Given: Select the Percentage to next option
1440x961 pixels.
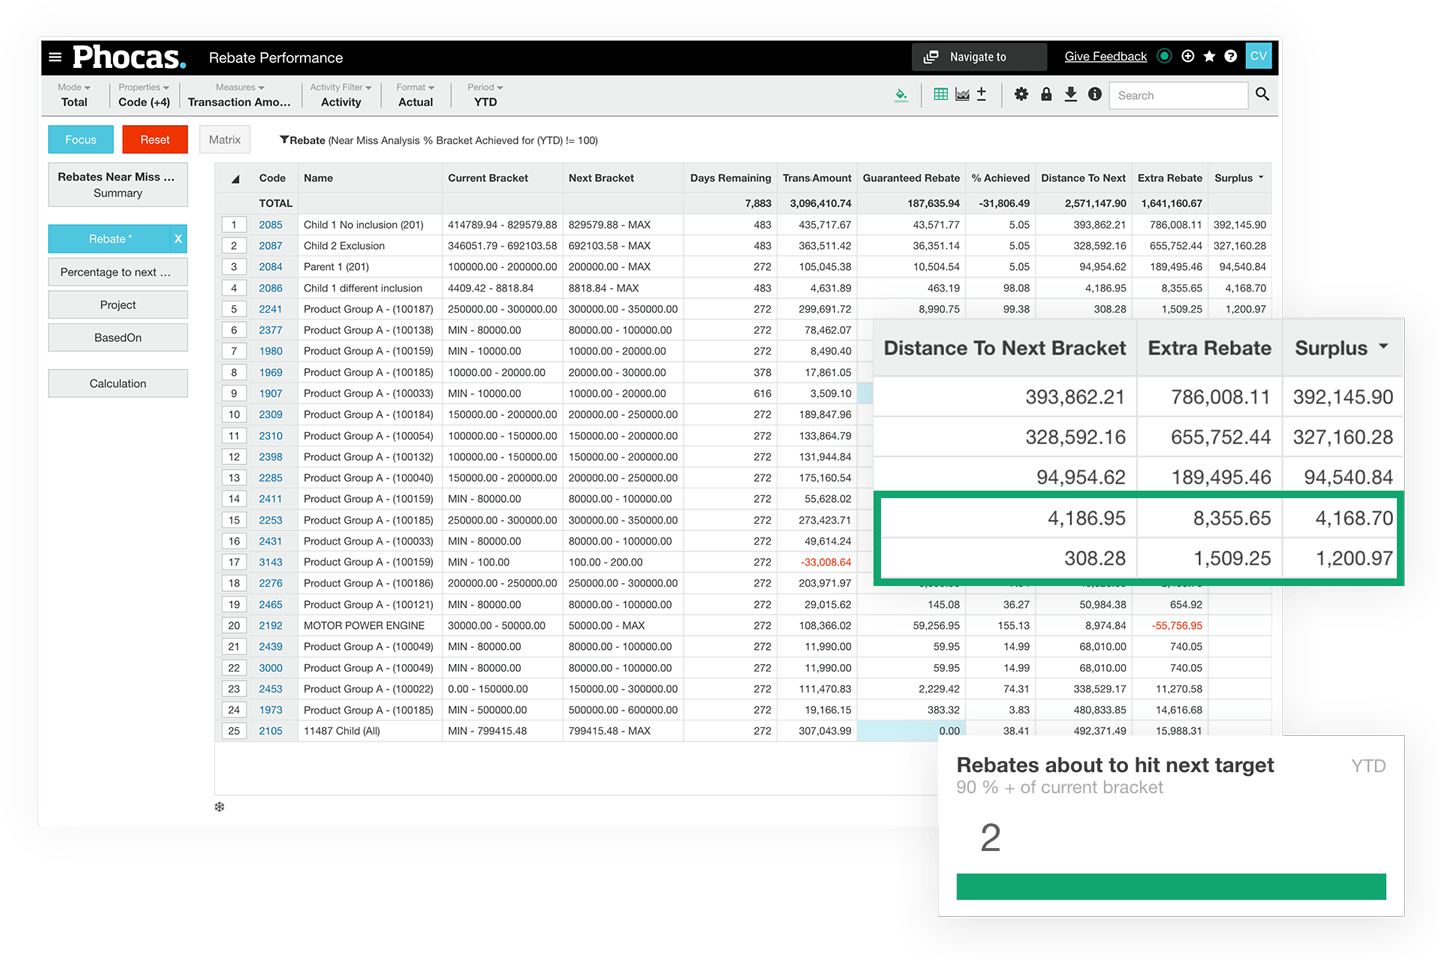Looking at the screenshot, I should 117,271.
